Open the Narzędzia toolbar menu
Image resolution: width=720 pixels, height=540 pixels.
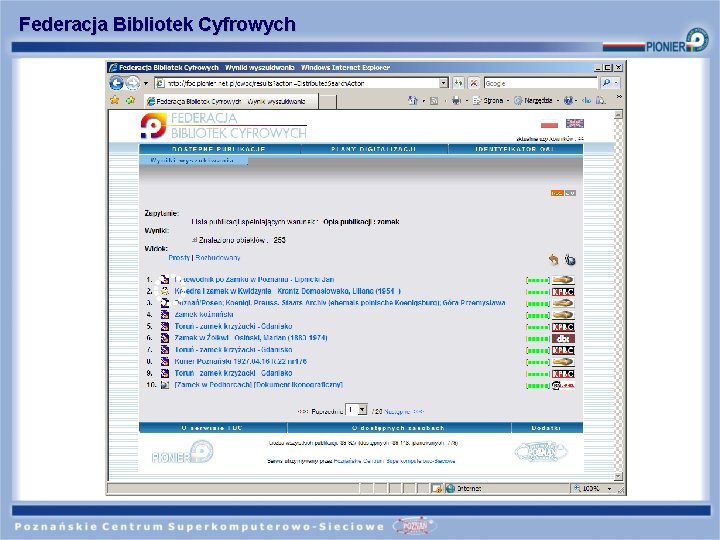534,101
